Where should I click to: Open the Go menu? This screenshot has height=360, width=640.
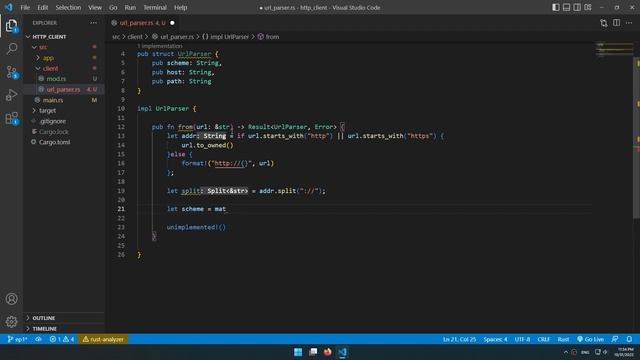pyautogui.click(x=113, y=7)
